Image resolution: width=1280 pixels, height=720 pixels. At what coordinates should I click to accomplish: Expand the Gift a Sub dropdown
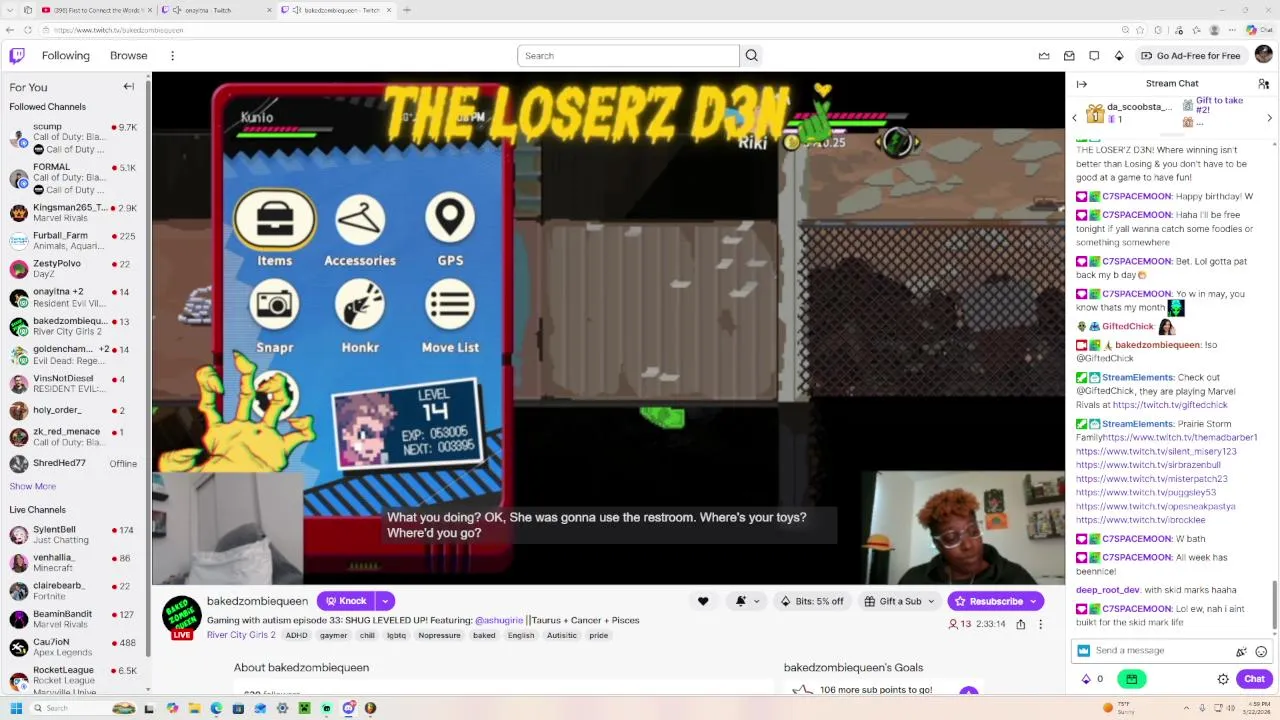[931, 601]
